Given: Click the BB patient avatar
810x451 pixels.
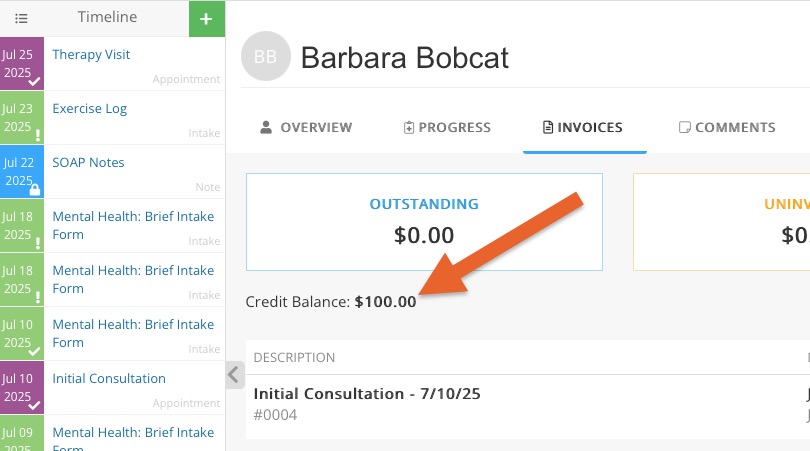Looking at the screenshot, I should pyautogui.click(x=266, y=56).
